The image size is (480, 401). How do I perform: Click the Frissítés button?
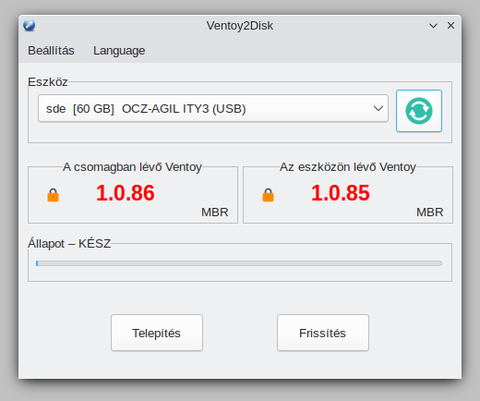point(323,333)
